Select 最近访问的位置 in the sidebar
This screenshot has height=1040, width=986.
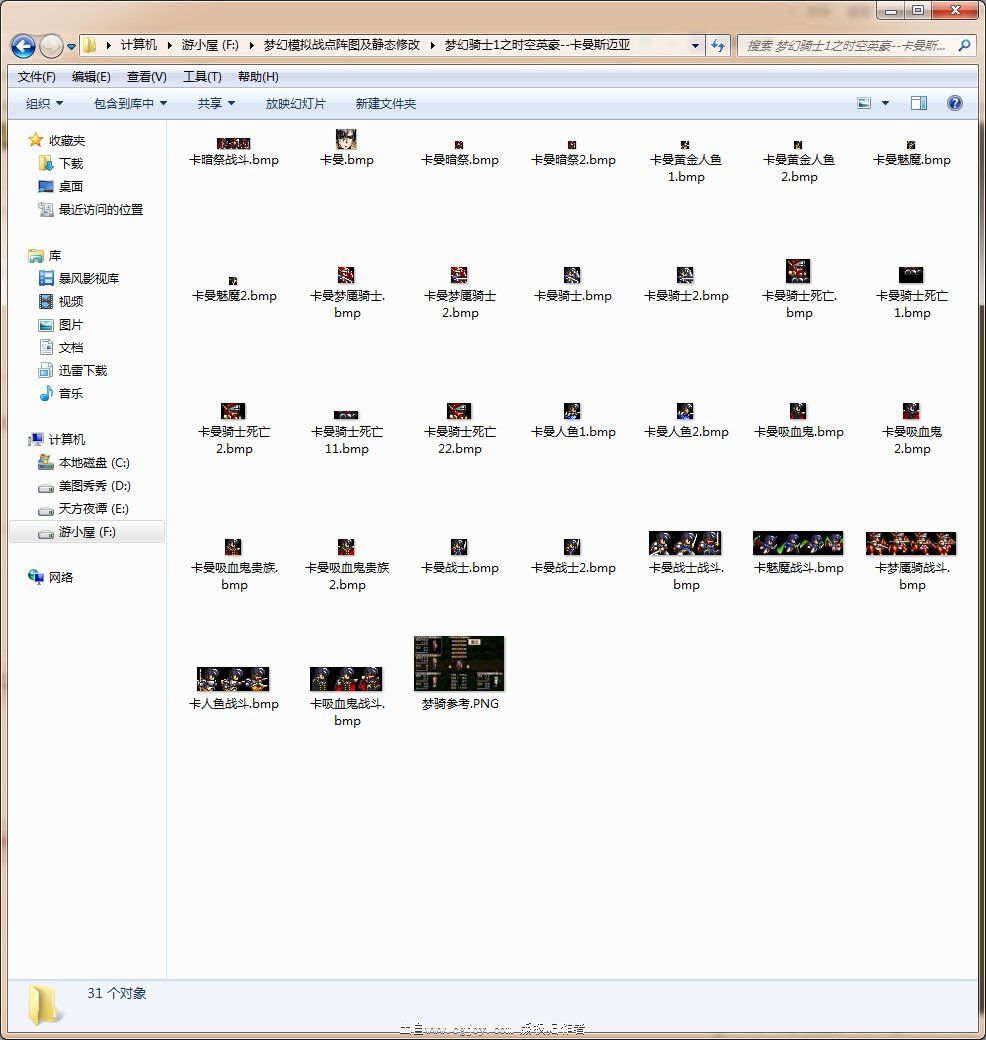coord(91,210)
